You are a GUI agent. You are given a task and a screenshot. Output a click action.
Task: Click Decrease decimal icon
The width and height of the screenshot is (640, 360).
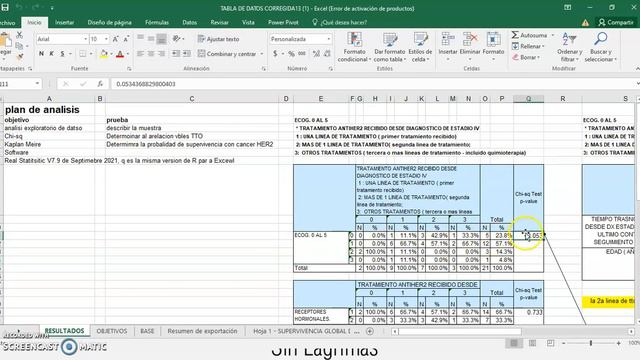point(327,54)
